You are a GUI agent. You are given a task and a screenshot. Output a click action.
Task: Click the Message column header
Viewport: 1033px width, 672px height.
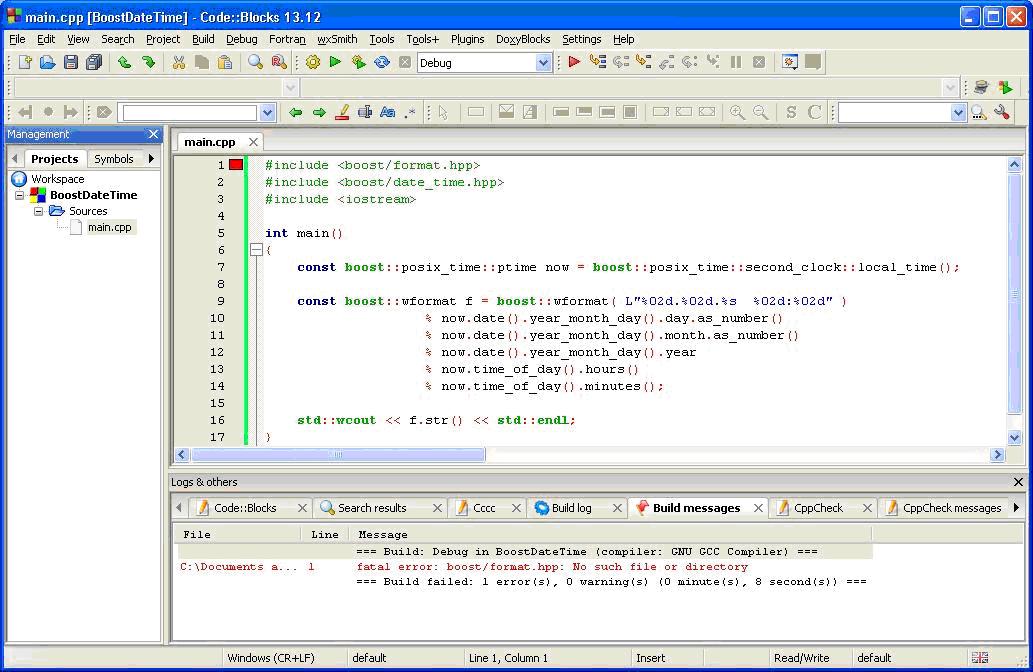click(x=610, y=534)
